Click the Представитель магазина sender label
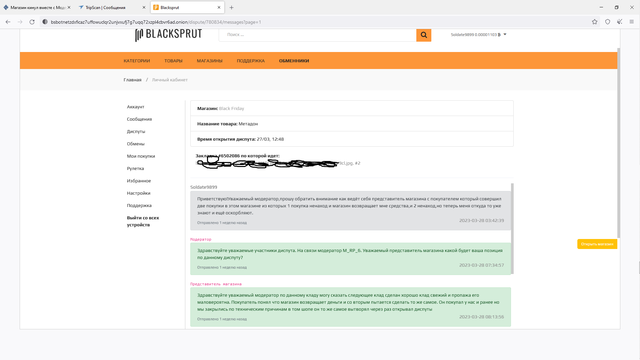The width and height of the screenshot is (640, 360). [x=216, y=284]
